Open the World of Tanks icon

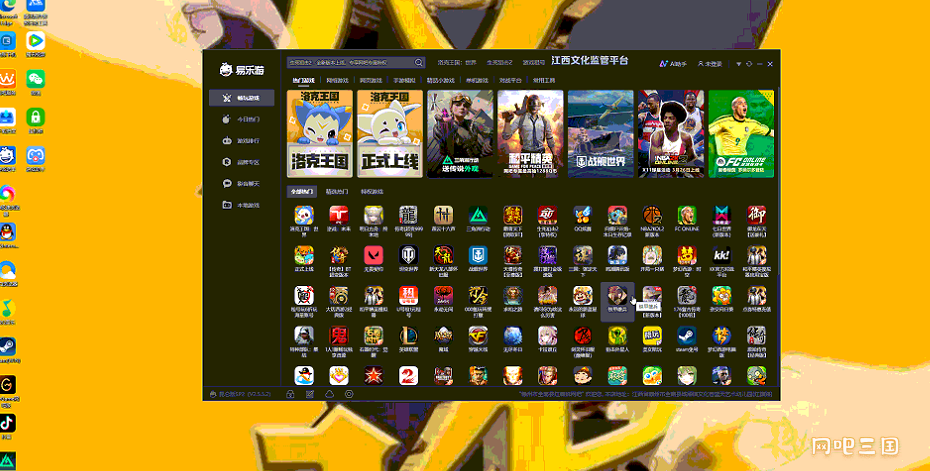click(x=408, y=256)
